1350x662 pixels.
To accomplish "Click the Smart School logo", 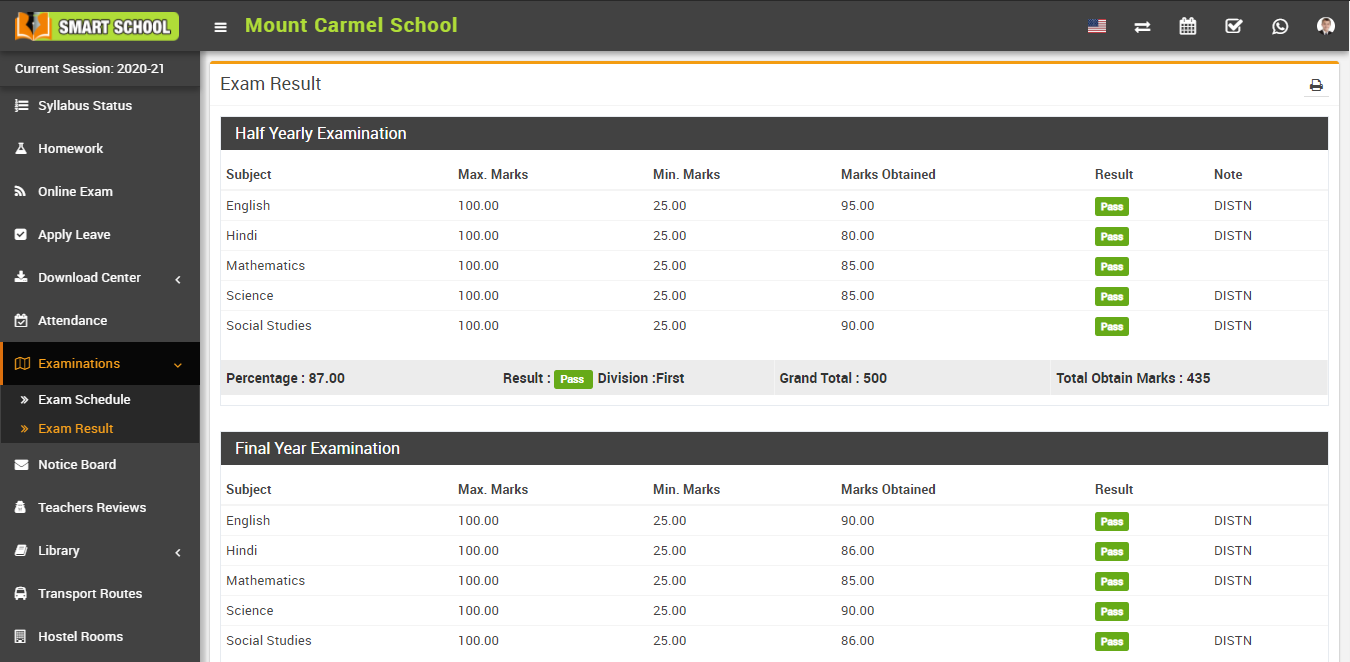I will click(95, 25).
